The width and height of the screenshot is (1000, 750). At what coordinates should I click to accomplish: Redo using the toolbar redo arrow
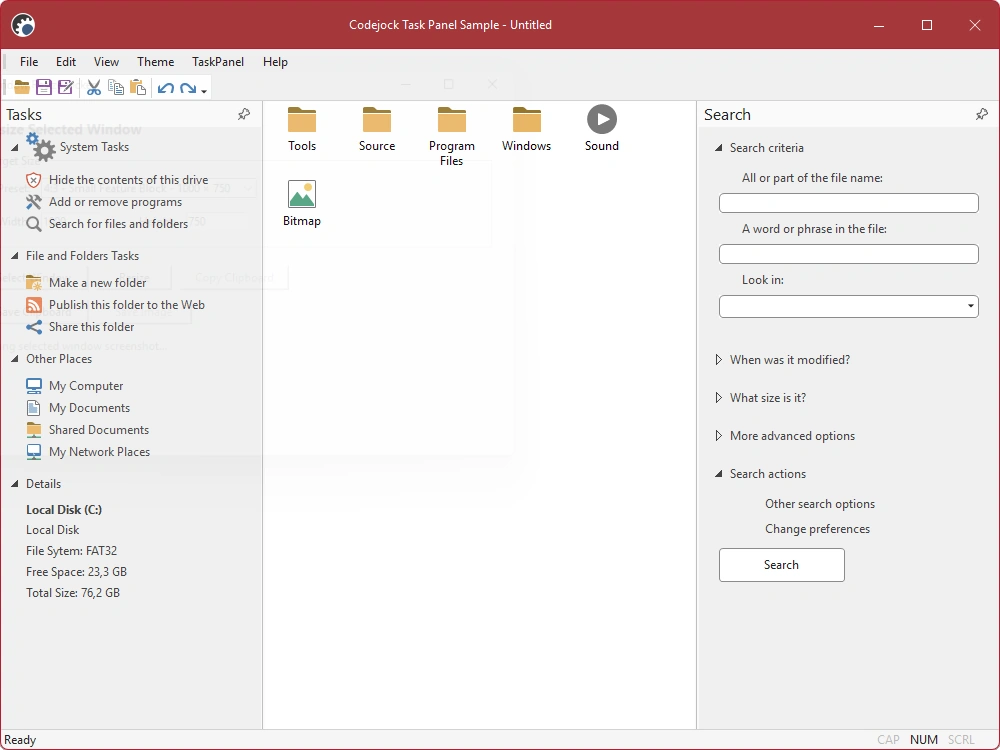click(x=188, y=88)
